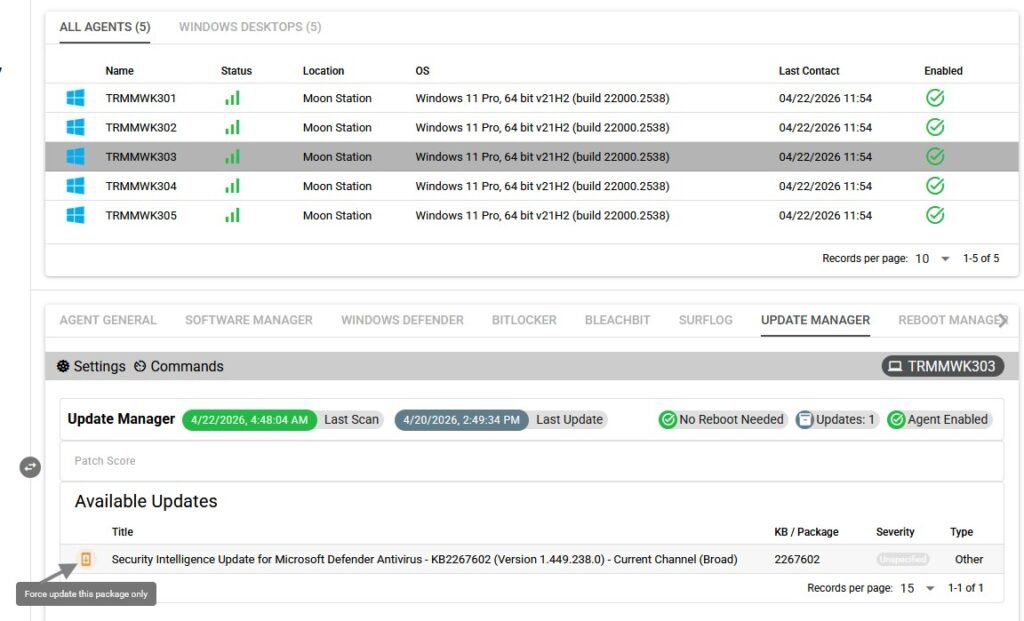Open the Commands menu
The height and width of the screenshot is (621, 1024).
tap(179, 366)
